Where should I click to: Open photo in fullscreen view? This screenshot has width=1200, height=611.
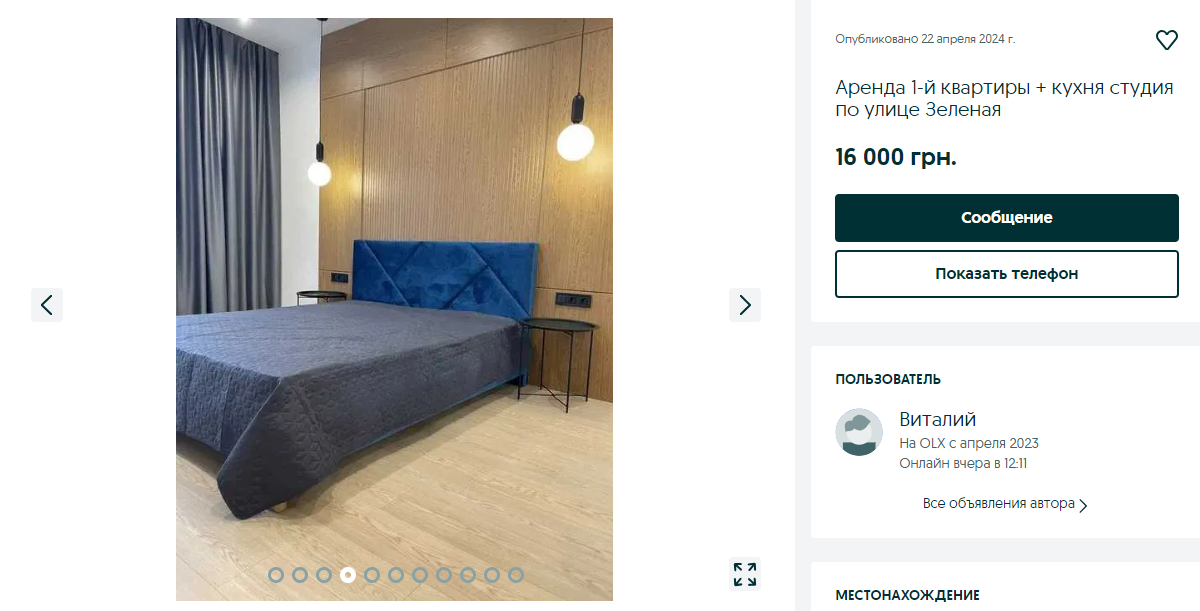745,574
